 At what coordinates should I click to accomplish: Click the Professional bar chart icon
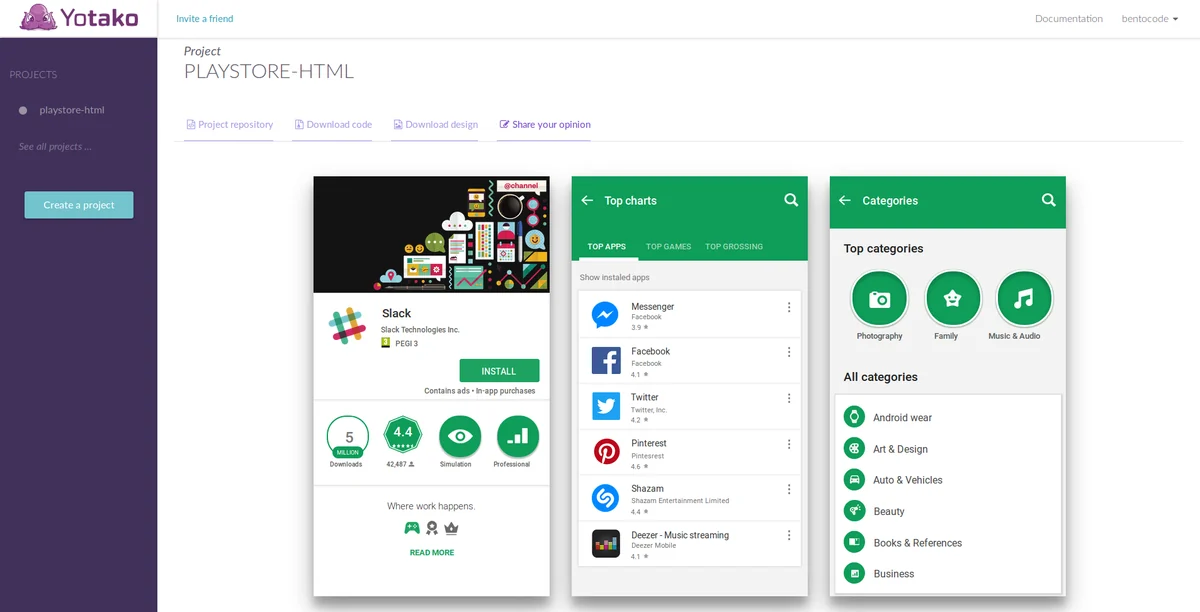point(518,436)
